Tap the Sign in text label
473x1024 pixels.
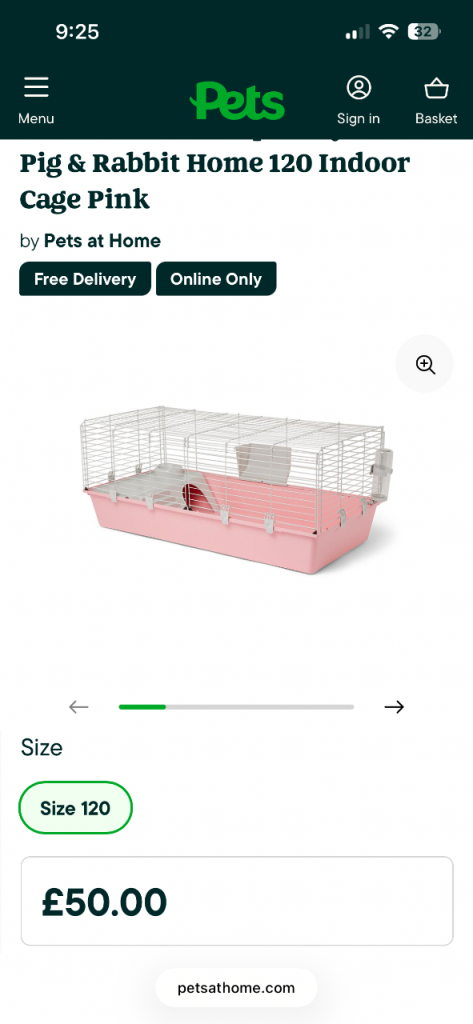tap(358, 119)
